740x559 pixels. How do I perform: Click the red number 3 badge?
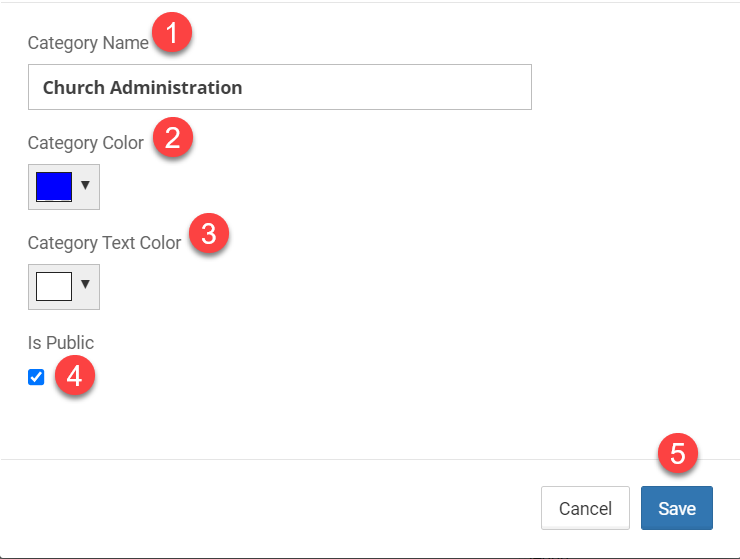point(208,235)
